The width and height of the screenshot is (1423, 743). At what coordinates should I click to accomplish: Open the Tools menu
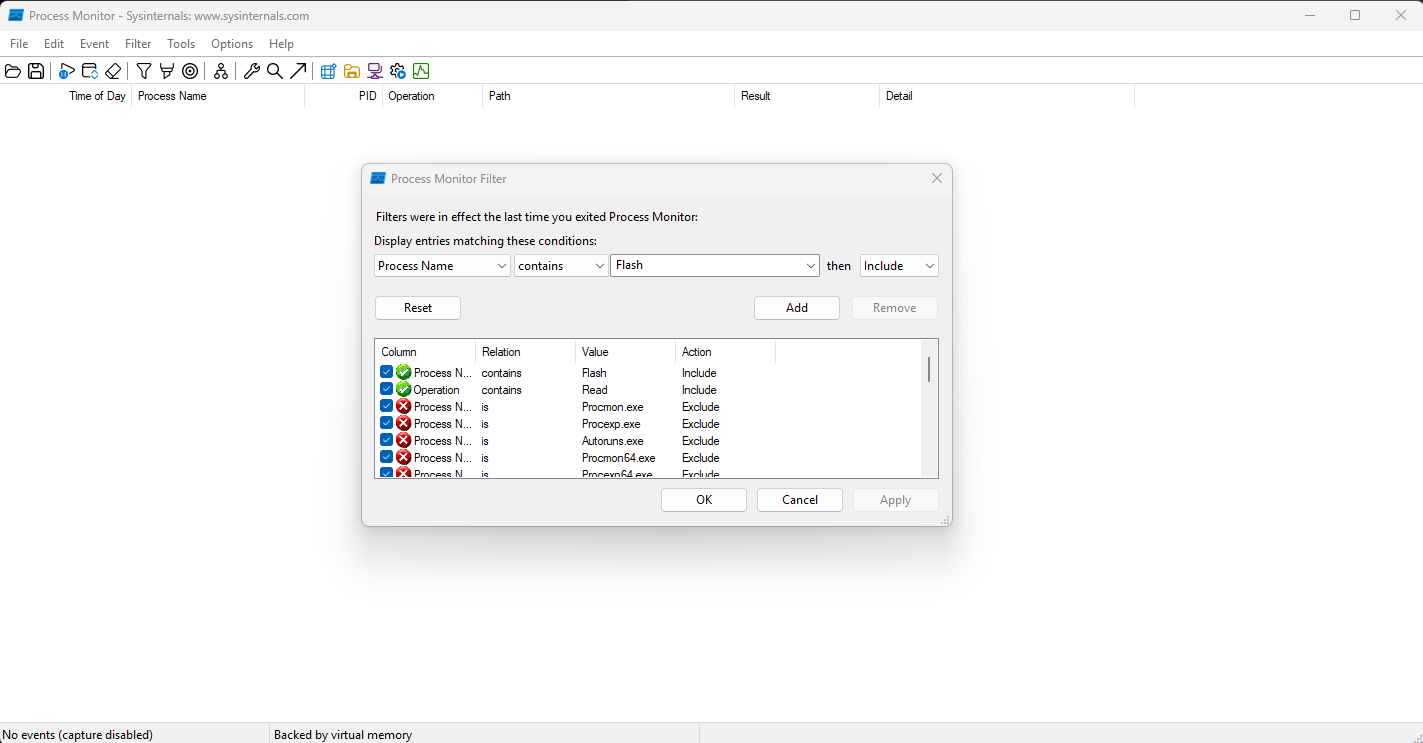click(x=181, y=44)
